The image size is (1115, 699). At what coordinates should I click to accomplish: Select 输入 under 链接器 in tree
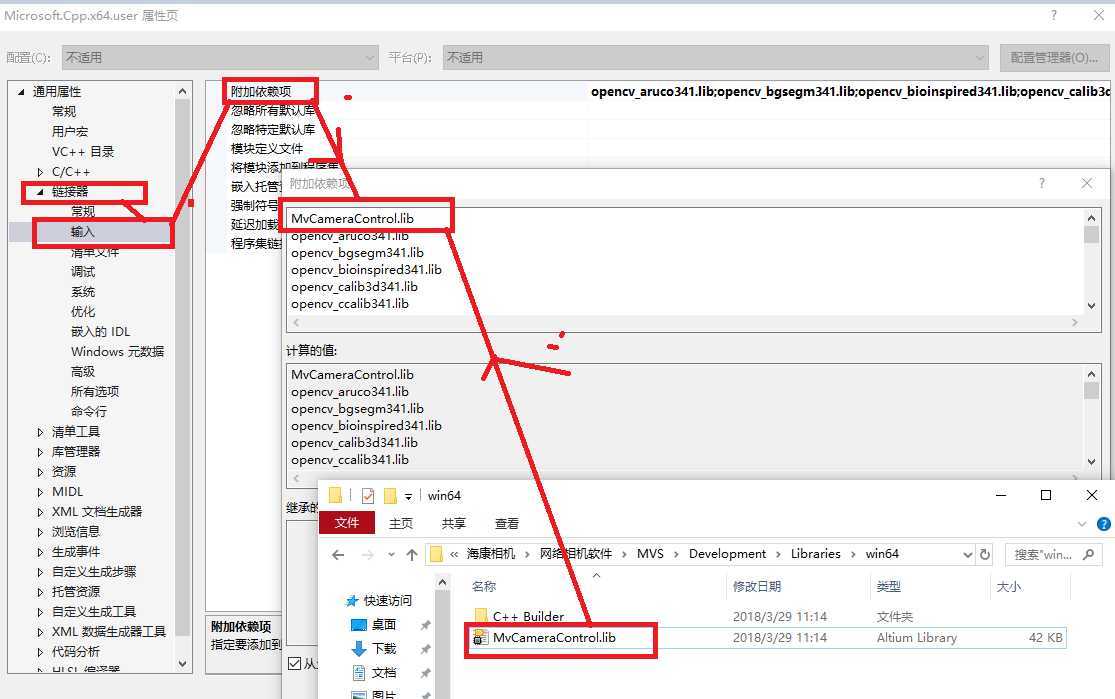pyautogui.click(x=82, y=232)
